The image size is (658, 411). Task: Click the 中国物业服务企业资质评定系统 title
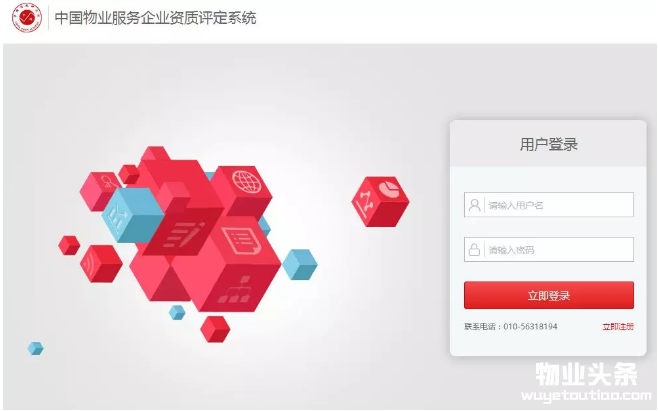click(155, 18)
